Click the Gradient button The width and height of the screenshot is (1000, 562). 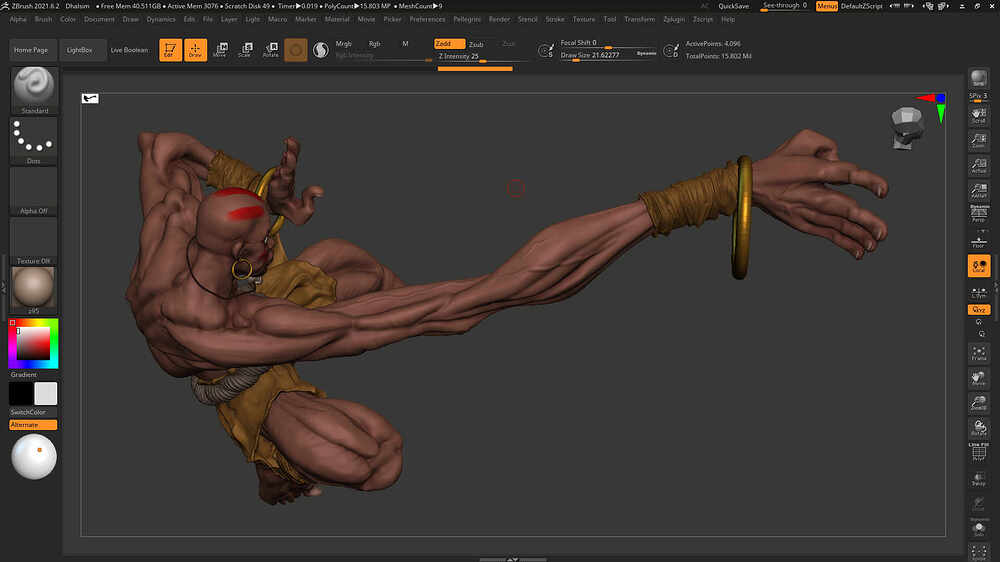coord(24,374)
